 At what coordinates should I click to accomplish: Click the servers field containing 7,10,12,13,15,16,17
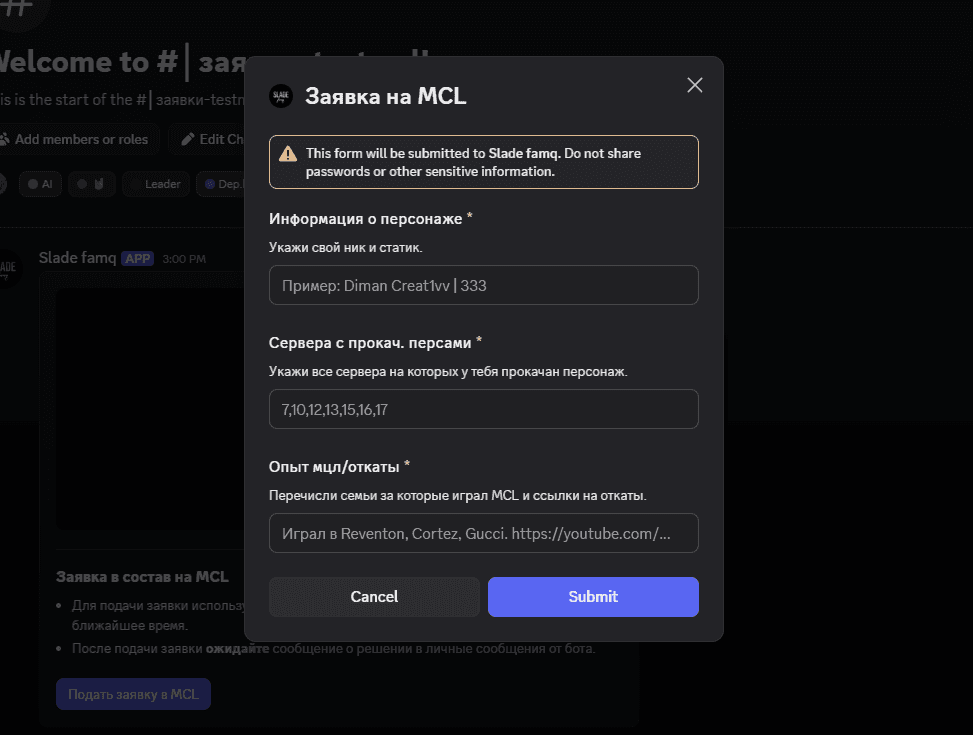[x=483, y=409]
